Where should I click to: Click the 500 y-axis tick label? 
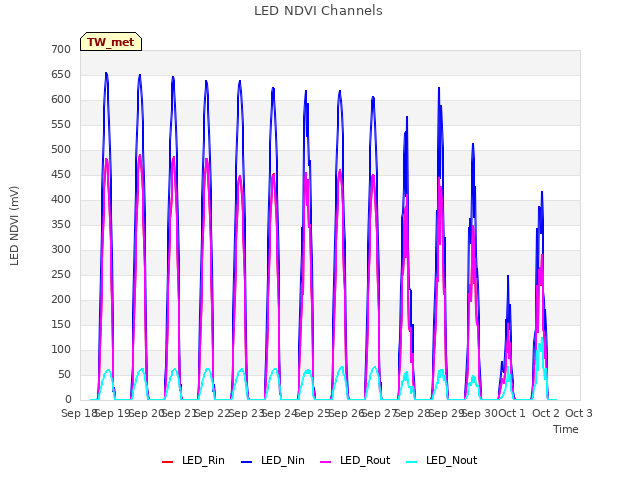point(61,149)
